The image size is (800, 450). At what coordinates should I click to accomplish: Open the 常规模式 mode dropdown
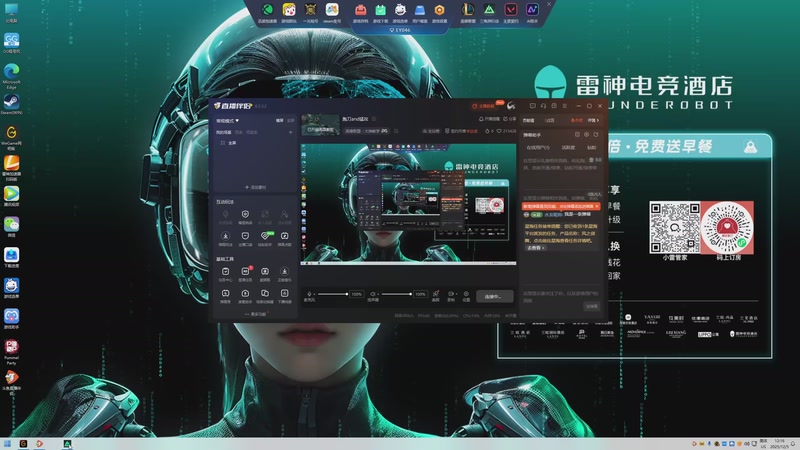pos(228,121)
